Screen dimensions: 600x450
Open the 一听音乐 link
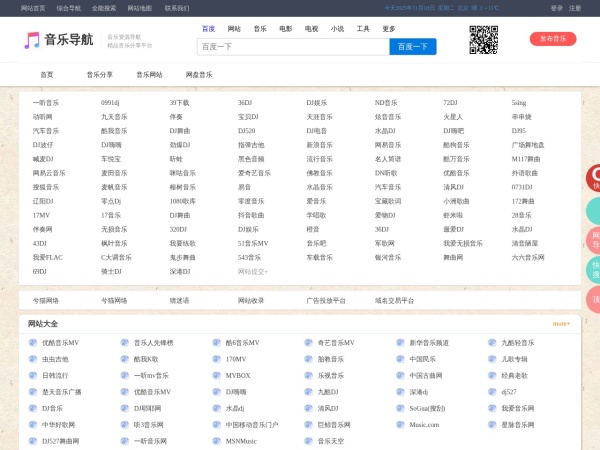click(46, 103)
